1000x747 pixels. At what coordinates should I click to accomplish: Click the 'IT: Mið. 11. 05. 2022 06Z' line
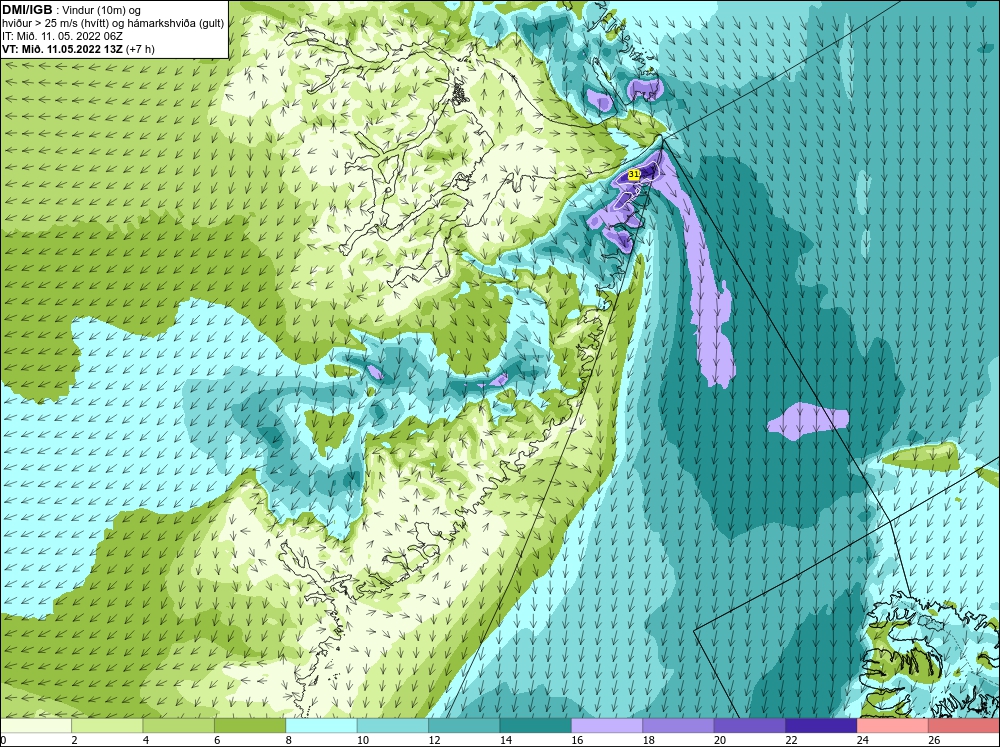(62, 36)
